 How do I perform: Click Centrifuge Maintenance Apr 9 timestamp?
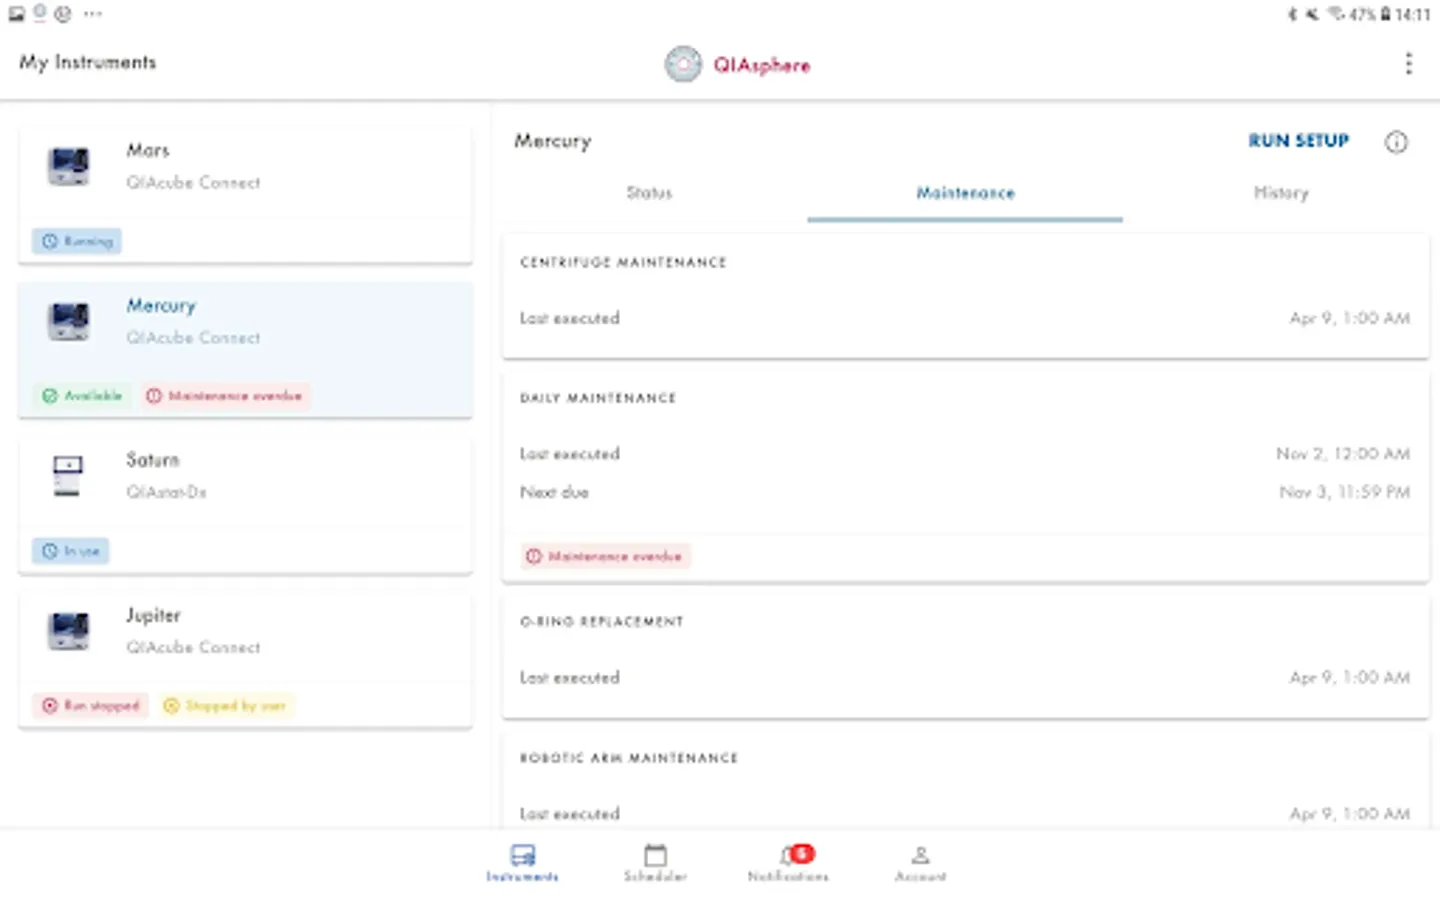(1350, 318)
